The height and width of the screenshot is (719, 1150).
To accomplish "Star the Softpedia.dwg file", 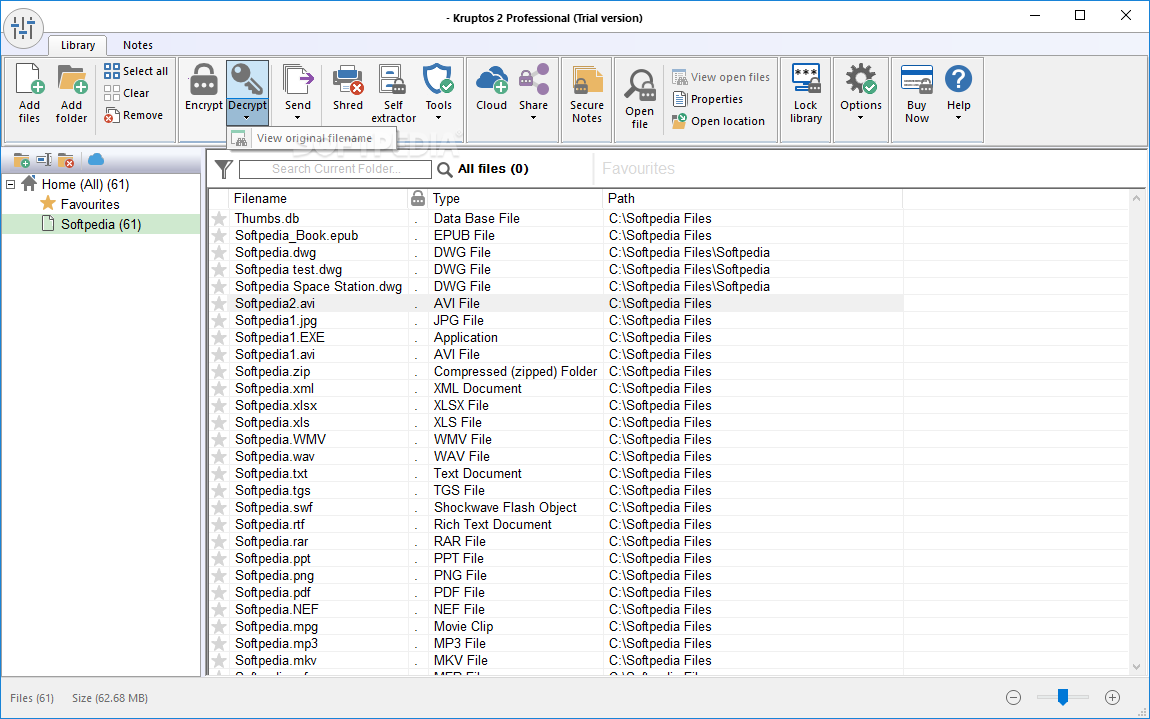I will (219, 252).
